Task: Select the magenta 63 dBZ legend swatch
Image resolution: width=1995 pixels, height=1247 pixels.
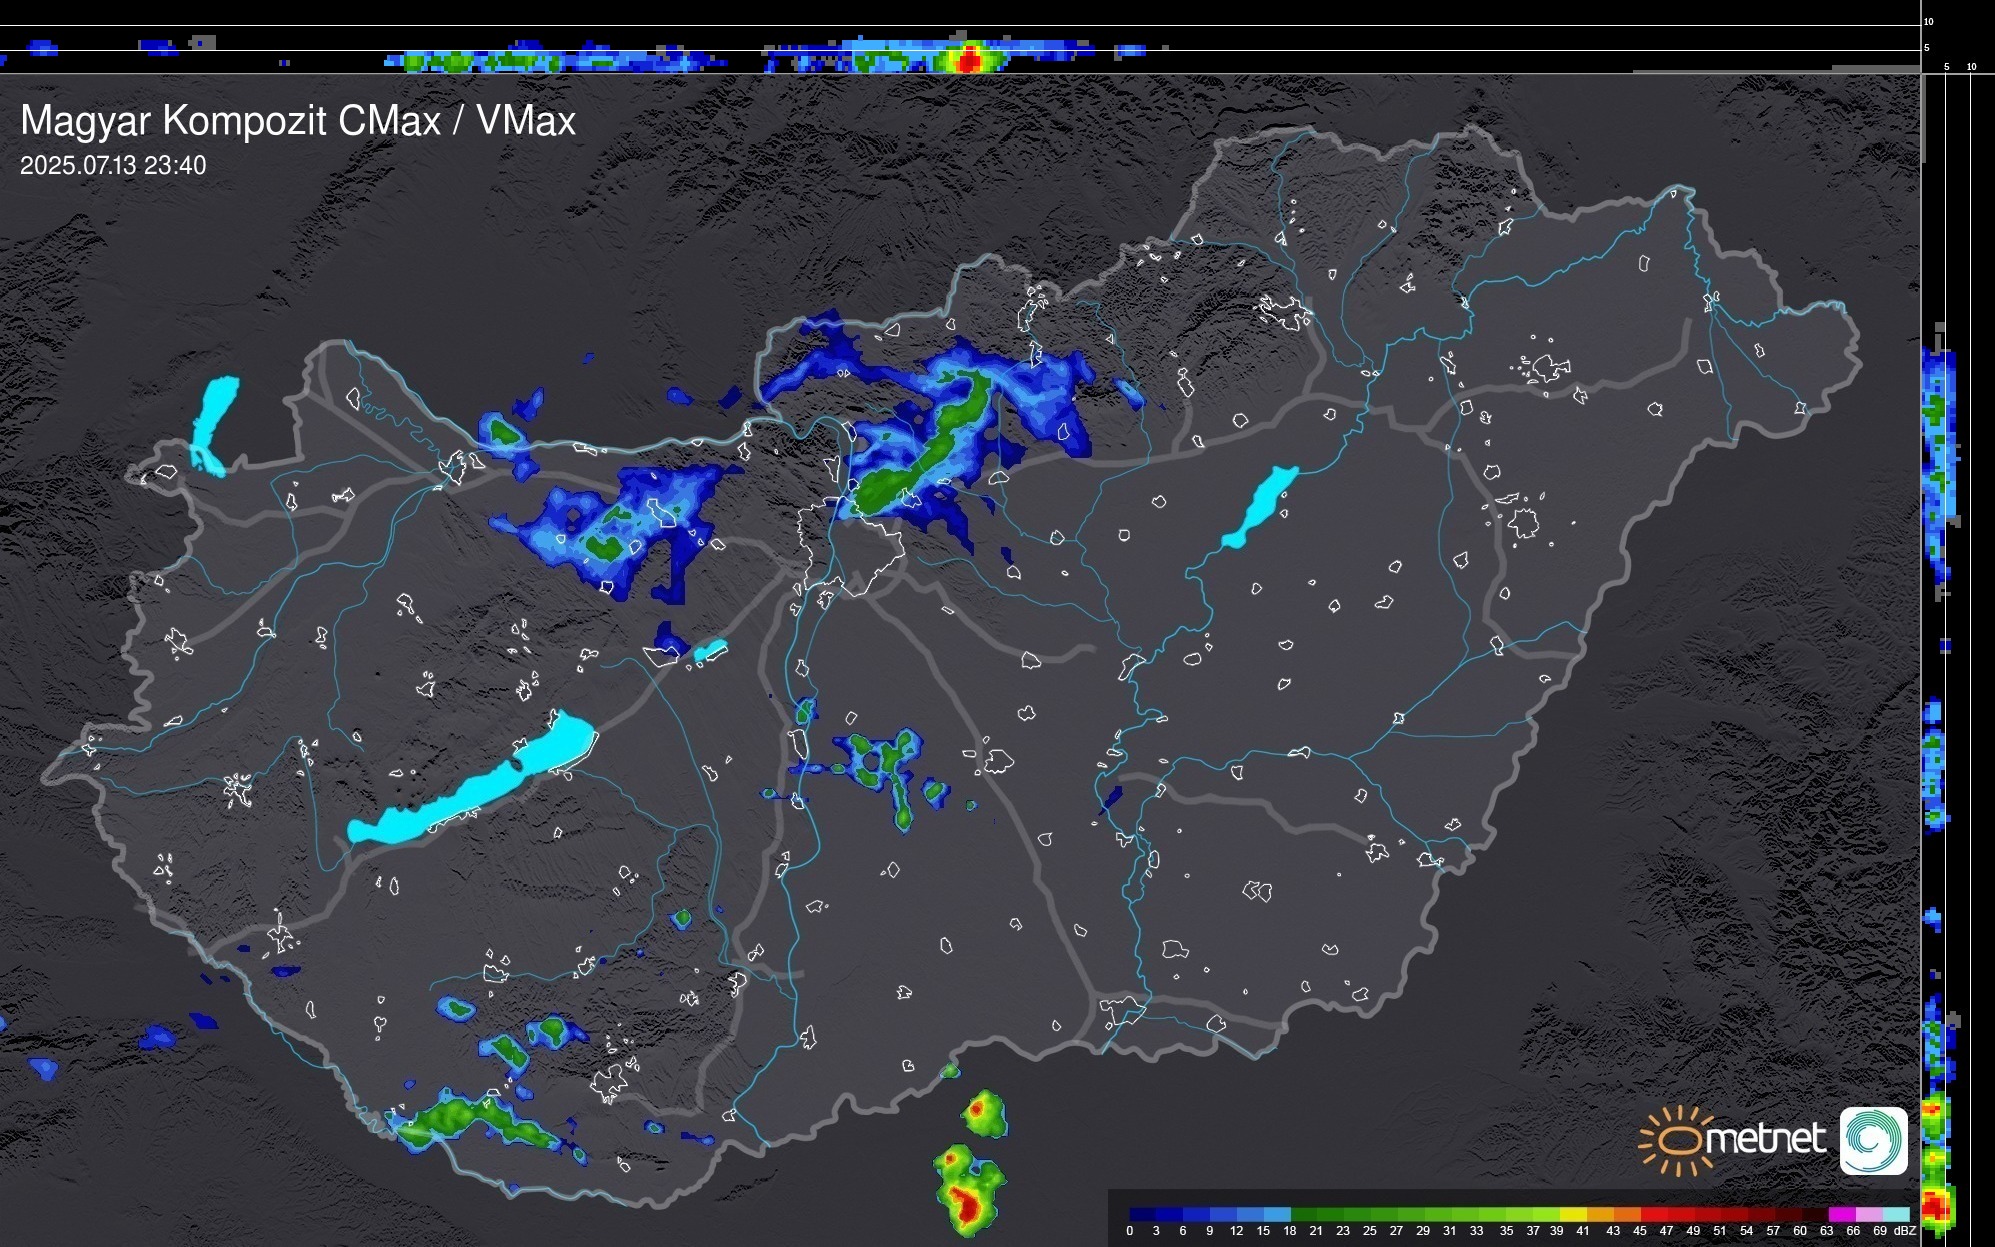Action: click(1841, 1214)
